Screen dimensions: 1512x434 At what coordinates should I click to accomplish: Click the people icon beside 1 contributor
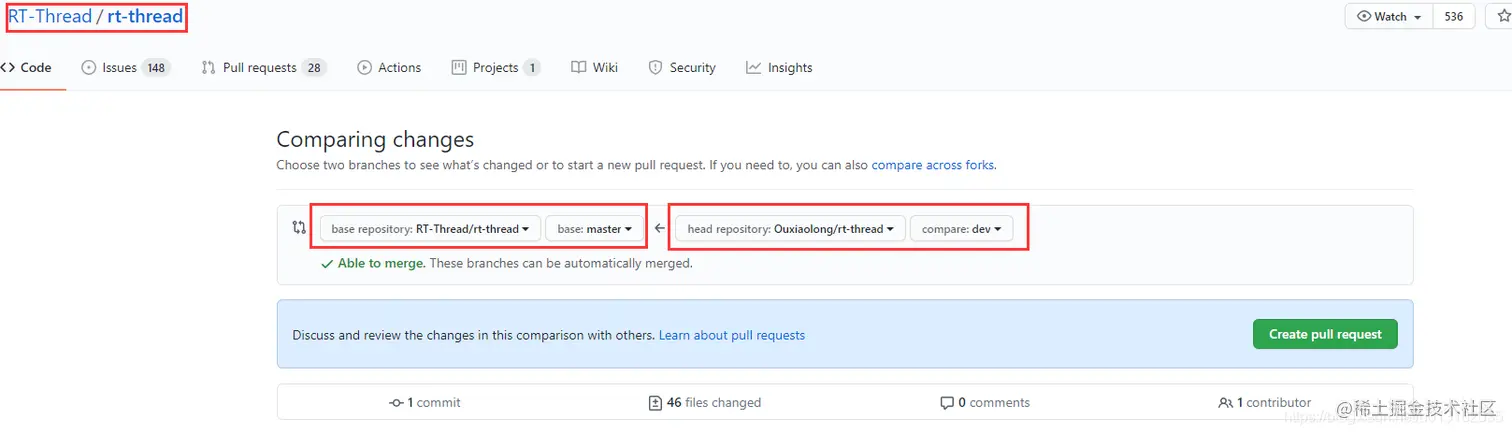pyautogui.click(x=1226, y=403)
